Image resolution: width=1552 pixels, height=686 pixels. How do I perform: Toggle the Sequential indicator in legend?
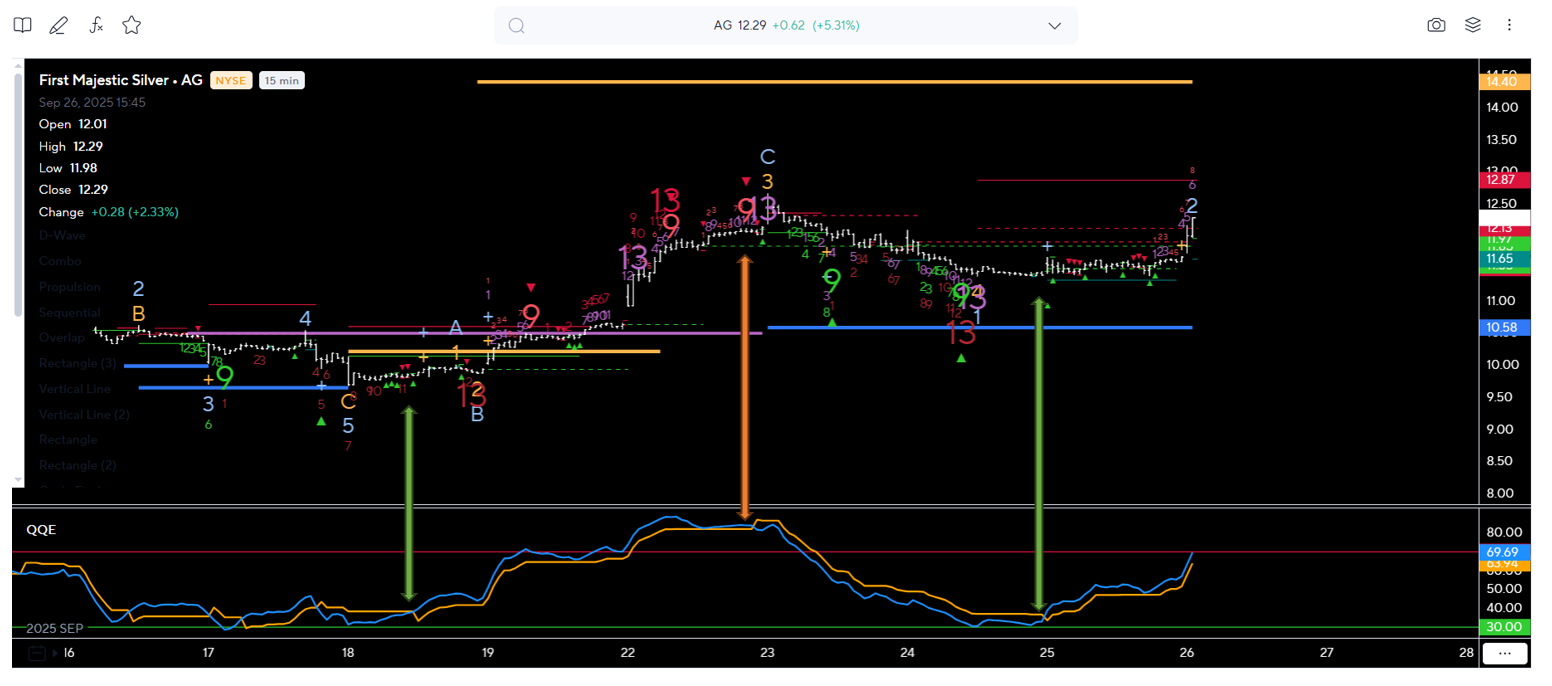click(x=71, y=312)
